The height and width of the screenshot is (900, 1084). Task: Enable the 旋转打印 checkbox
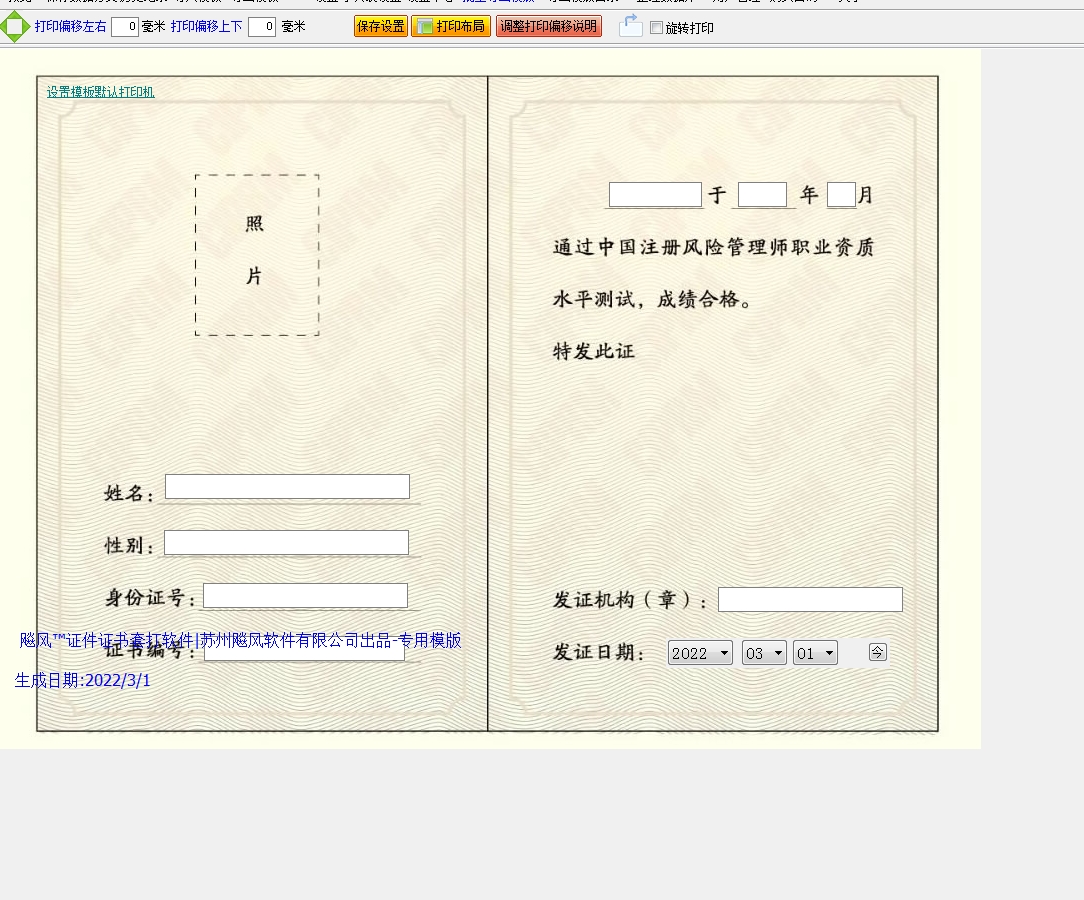[656, 27]
